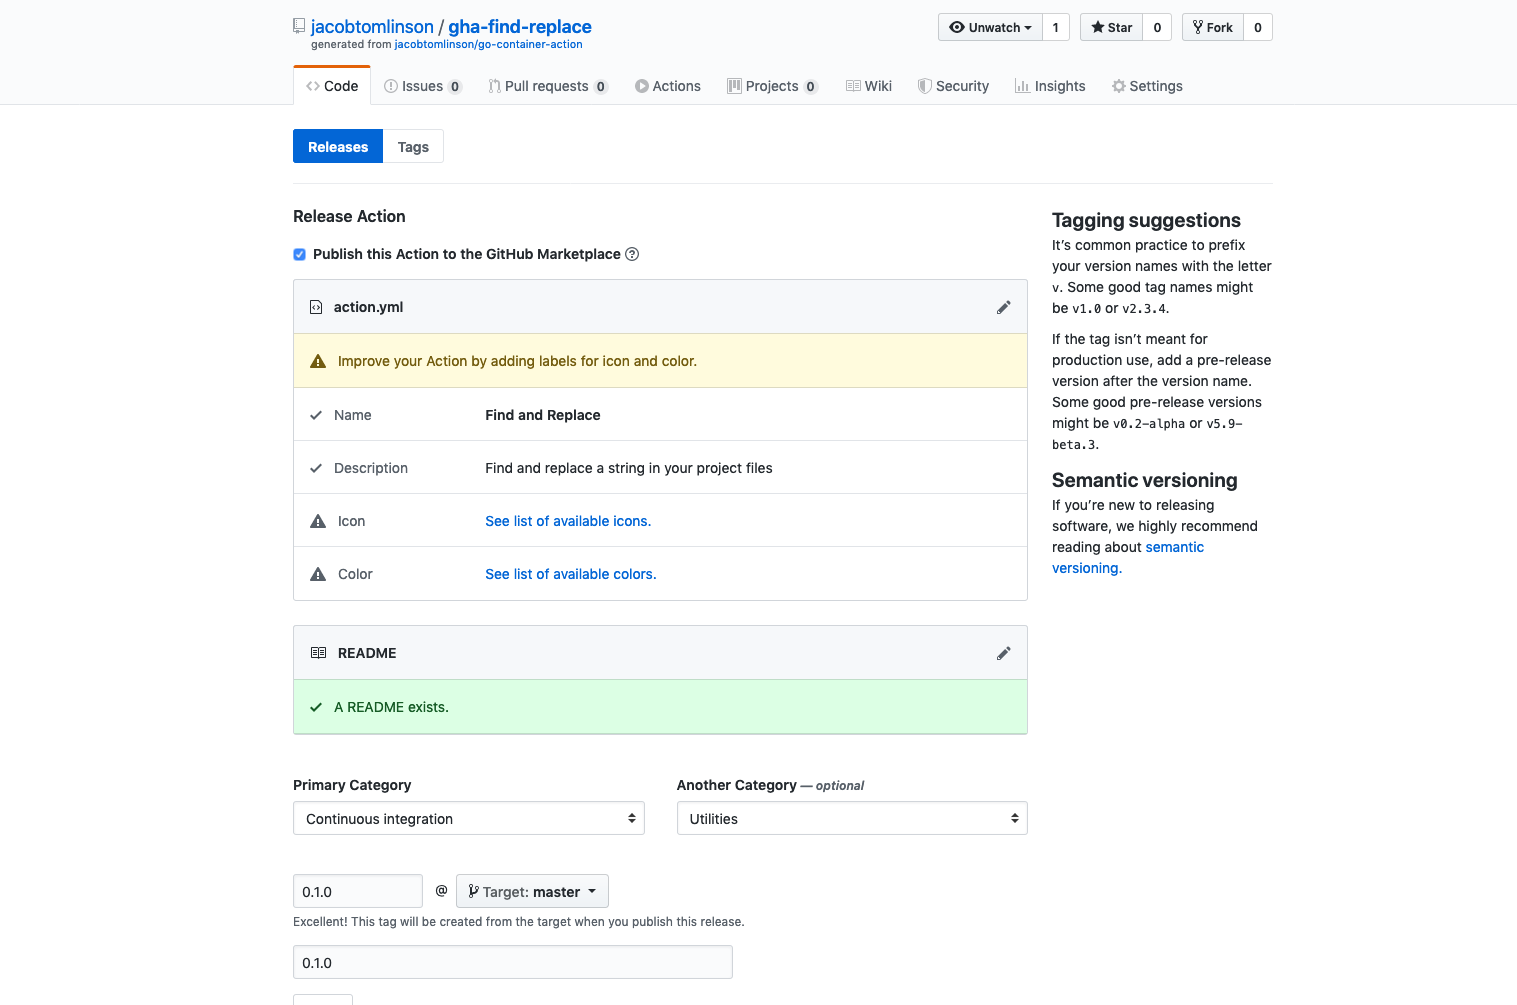The width and height of the screenshot is (1517, 1005).
Task: Click the repository icon next to jacobtomlinson
Action: pyautogui.click(x=299, y=26)
